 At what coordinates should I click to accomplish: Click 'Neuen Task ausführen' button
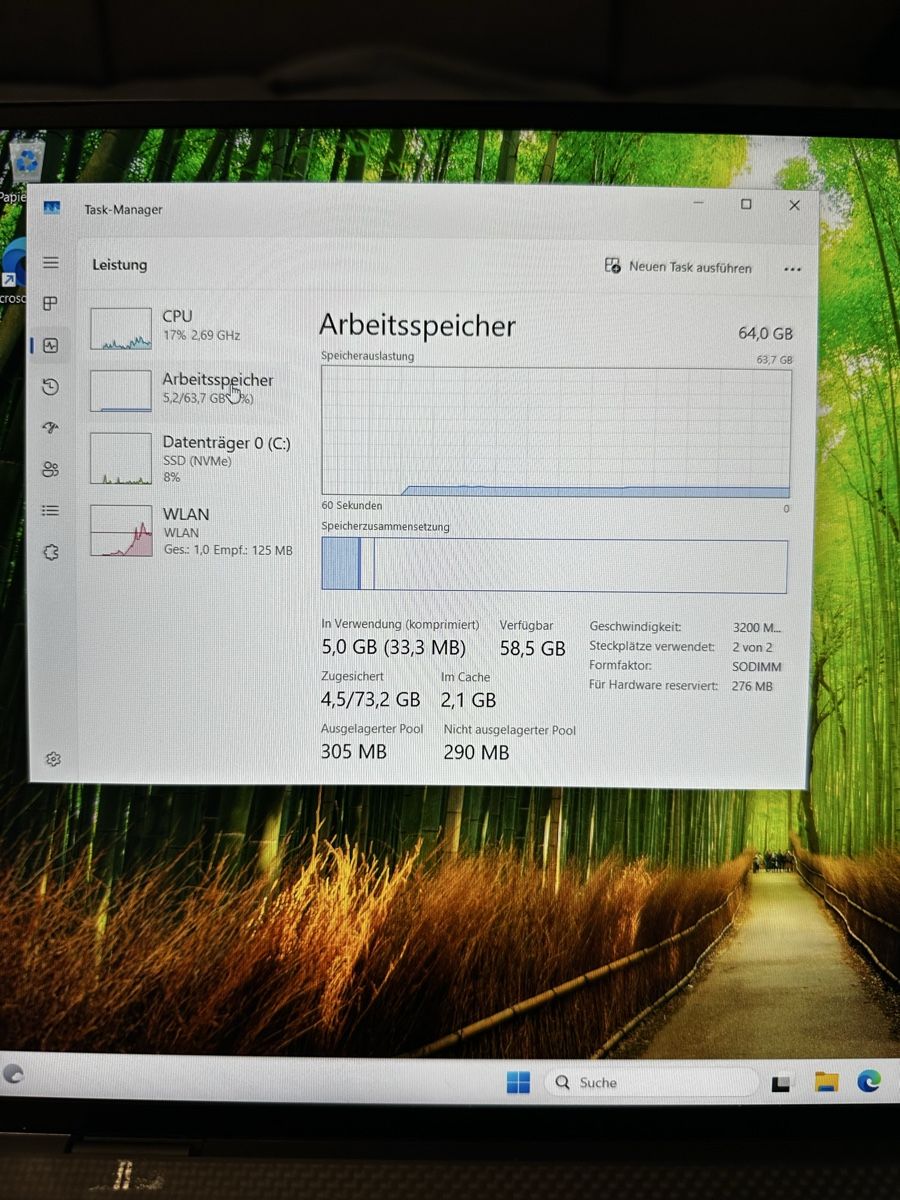pos(678,267)
